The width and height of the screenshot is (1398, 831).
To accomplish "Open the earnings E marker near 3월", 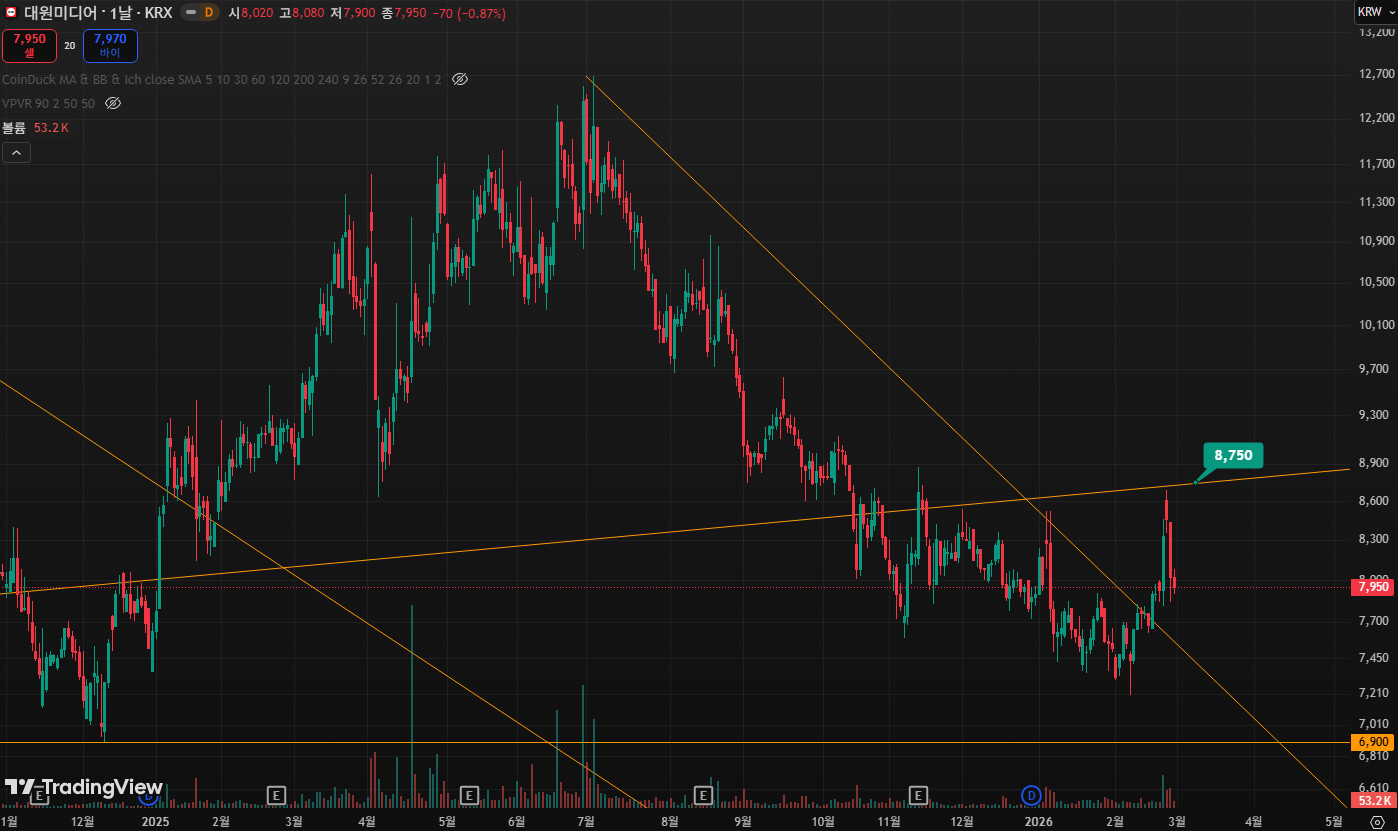I will (x=277, y=795).
